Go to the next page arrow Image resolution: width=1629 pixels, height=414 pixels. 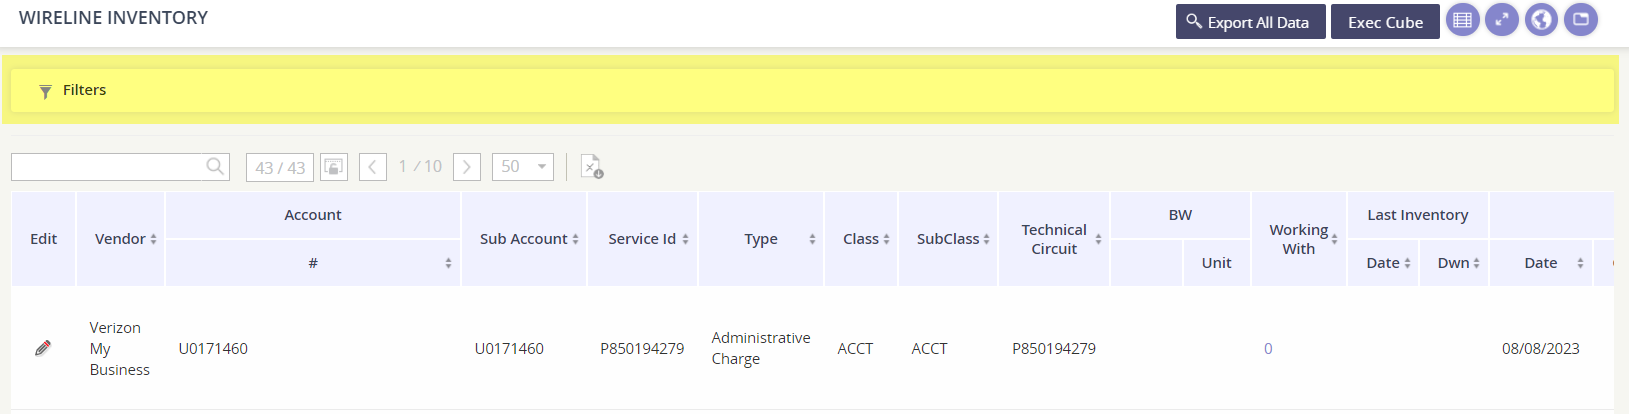(467, 167)
